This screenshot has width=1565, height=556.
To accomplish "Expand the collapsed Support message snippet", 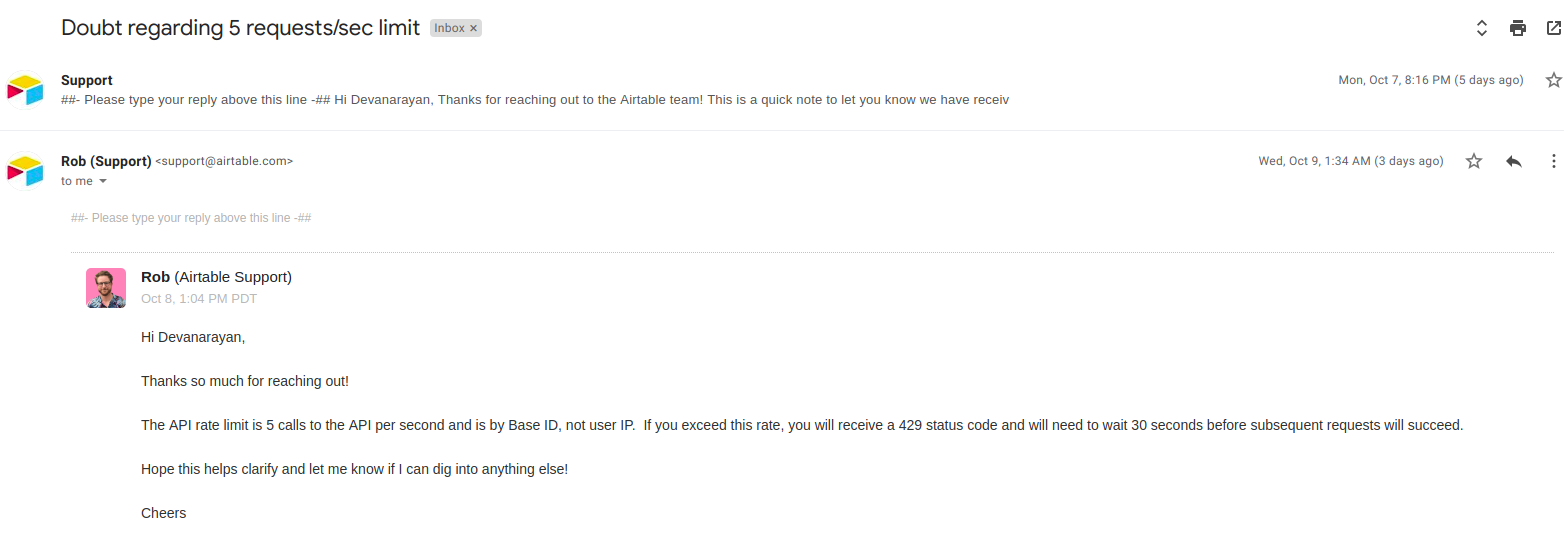I will click(540, 100).
